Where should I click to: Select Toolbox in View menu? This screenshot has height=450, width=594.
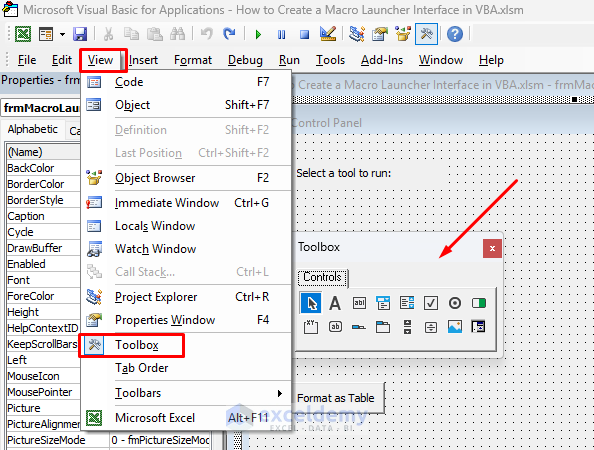186,345
